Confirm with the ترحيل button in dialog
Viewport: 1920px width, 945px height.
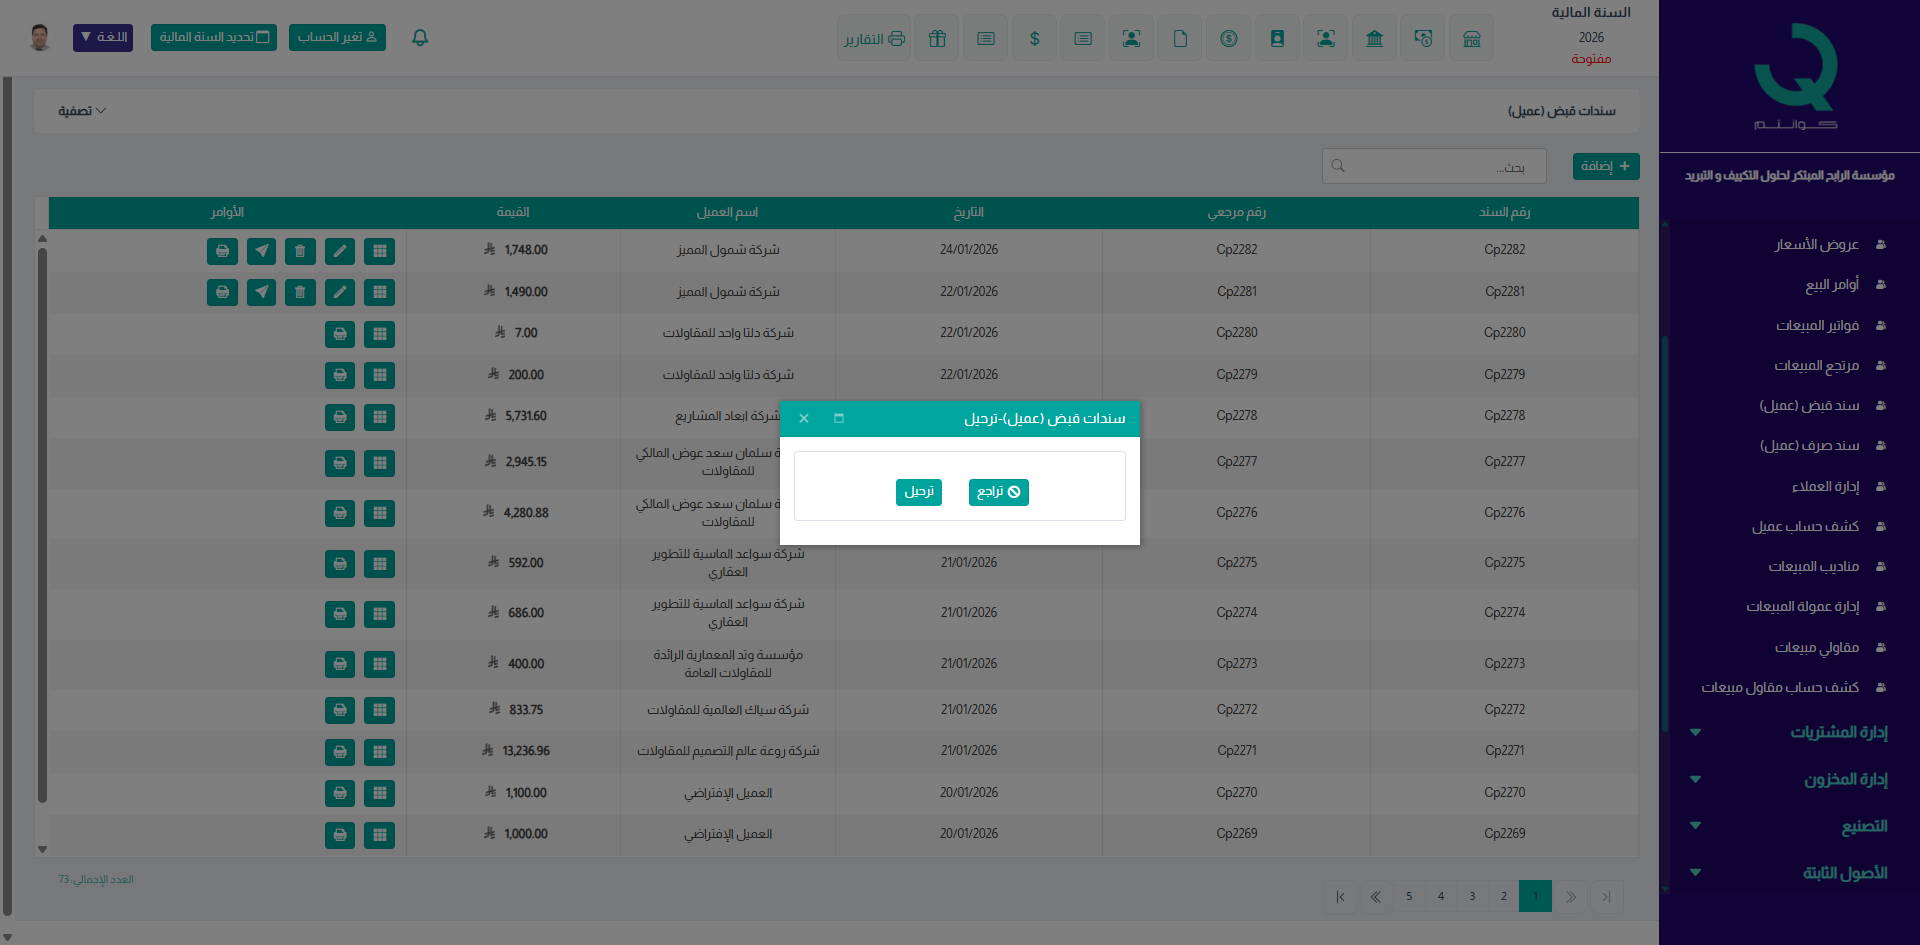click(918, 492)
